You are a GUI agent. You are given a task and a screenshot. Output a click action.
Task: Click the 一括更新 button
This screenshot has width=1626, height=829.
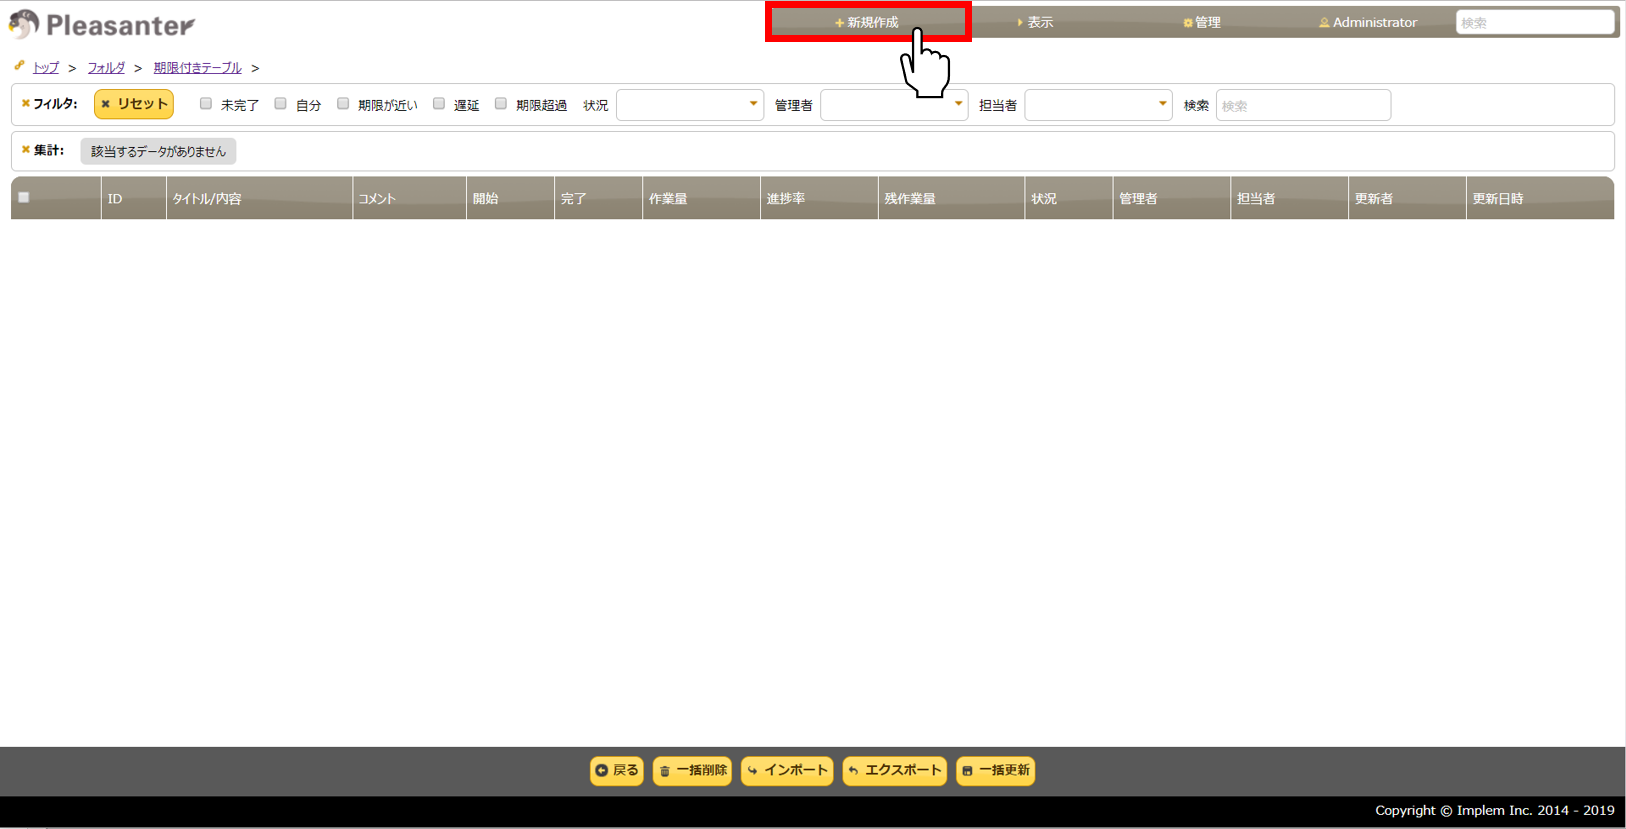coord(996,771)
